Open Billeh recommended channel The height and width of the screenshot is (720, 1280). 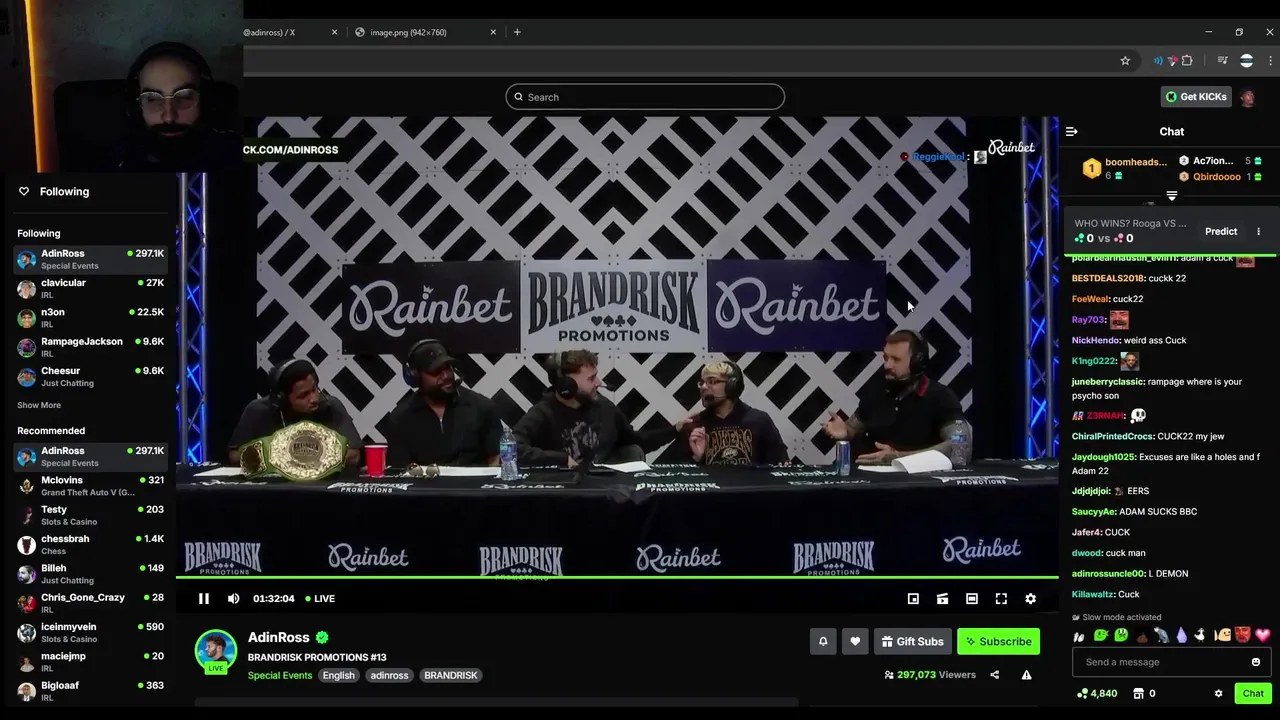pyautogui.click(x=91, y=574)
